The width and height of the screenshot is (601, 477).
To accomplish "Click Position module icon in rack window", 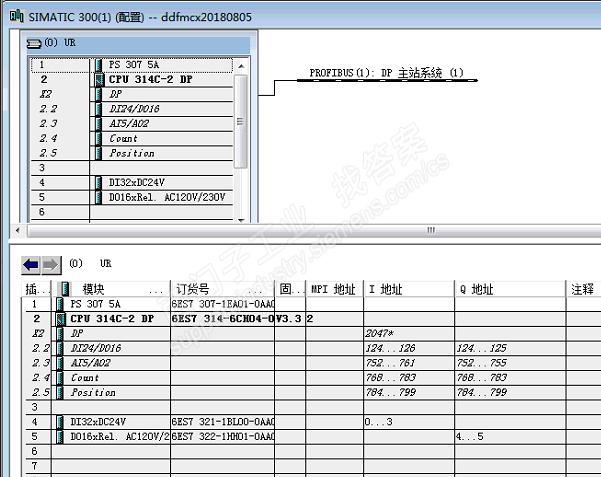I will click(99, 153).
